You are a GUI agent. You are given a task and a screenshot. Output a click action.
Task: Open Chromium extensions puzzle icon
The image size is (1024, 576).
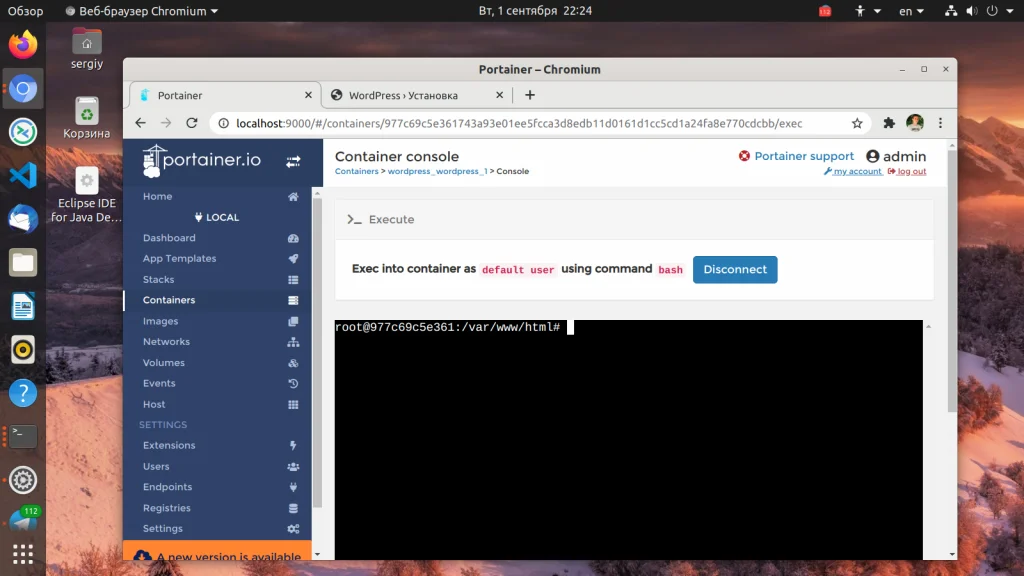coord(889,123)
